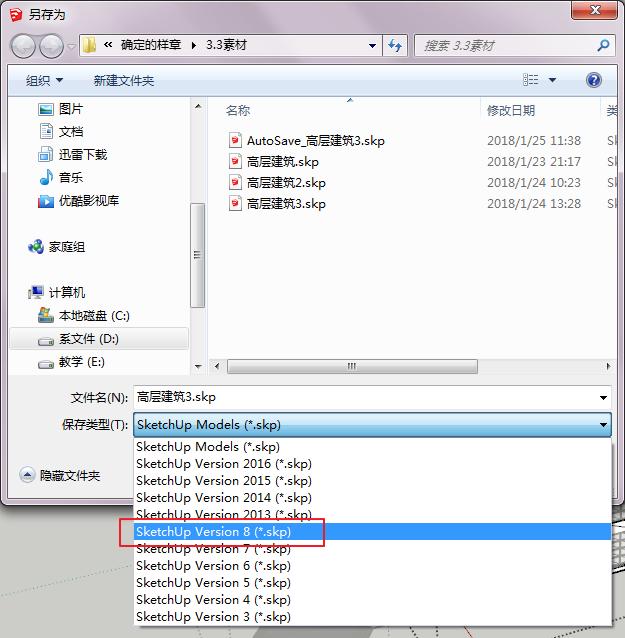Select 系文件 (D:) drive

tap(99, 339)
